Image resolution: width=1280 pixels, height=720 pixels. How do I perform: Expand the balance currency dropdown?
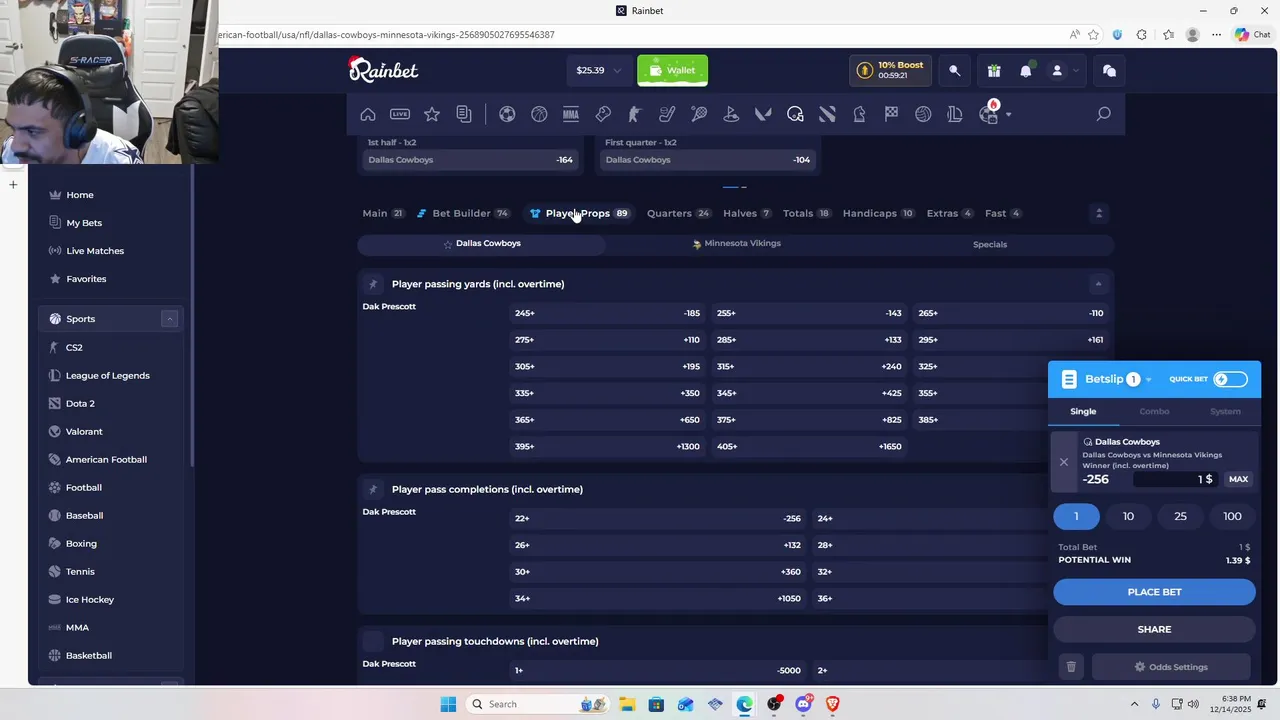click(x=617, y=70)
